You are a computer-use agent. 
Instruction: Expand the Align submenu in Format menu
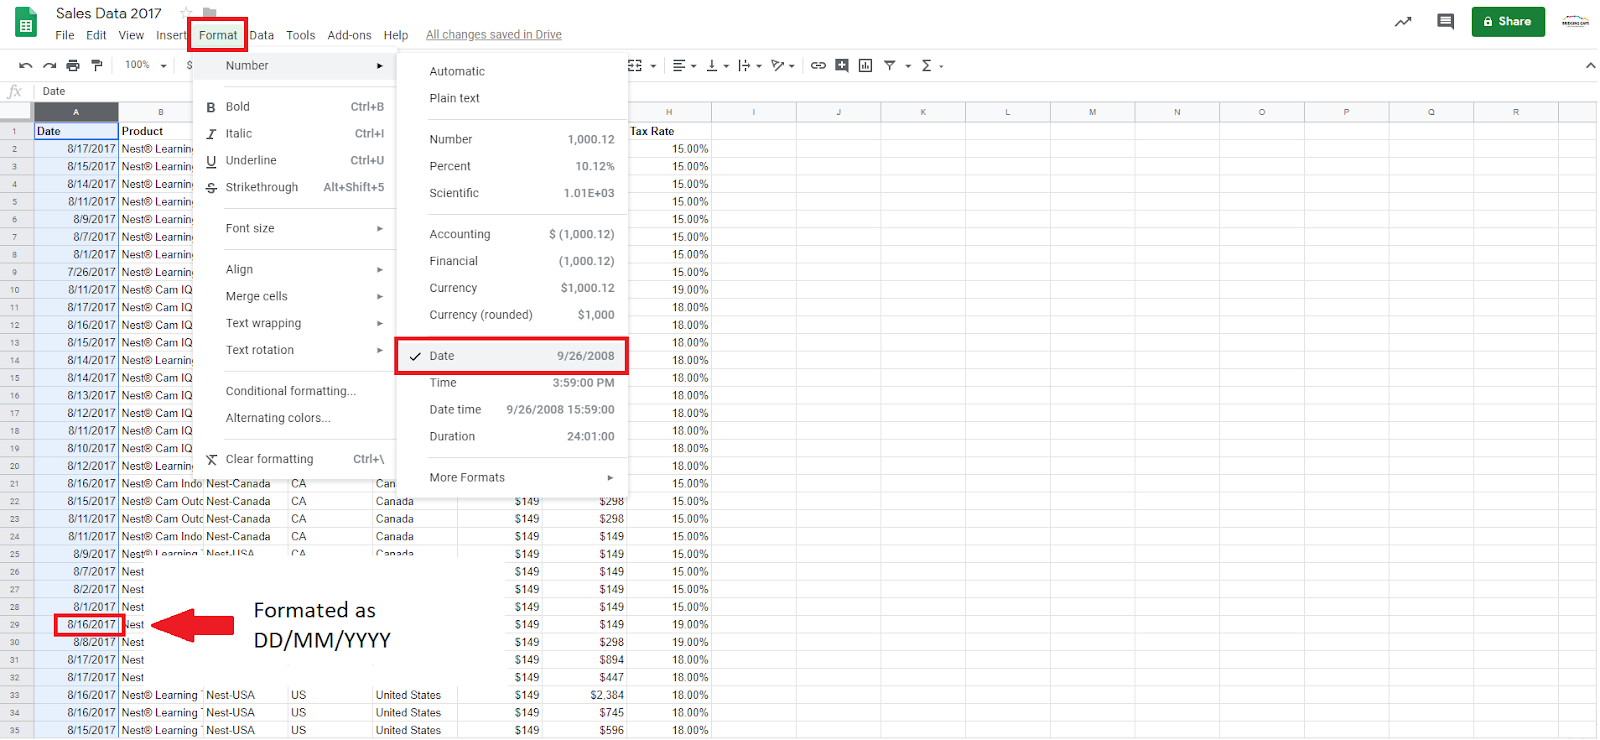point(295,270)
